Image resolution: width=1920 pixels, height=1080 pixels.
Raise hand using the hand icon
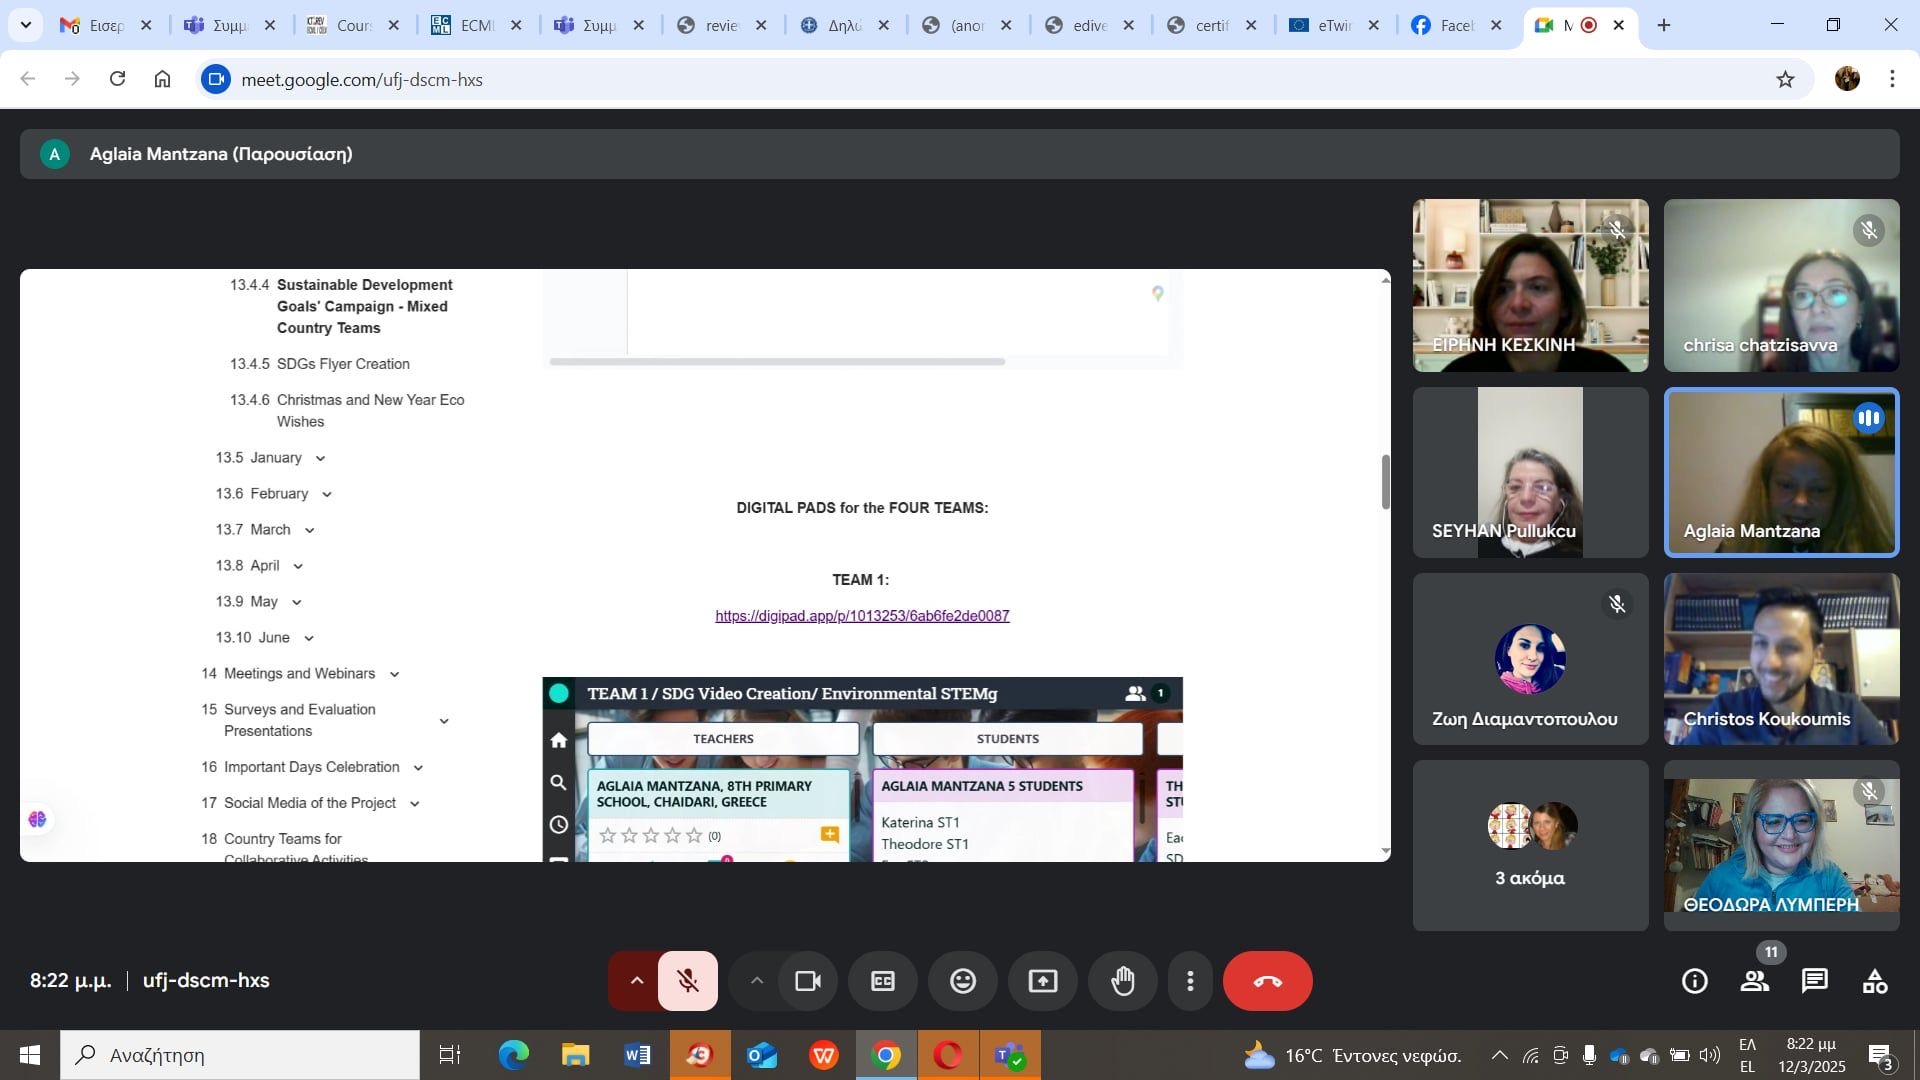pos(1123,981)
